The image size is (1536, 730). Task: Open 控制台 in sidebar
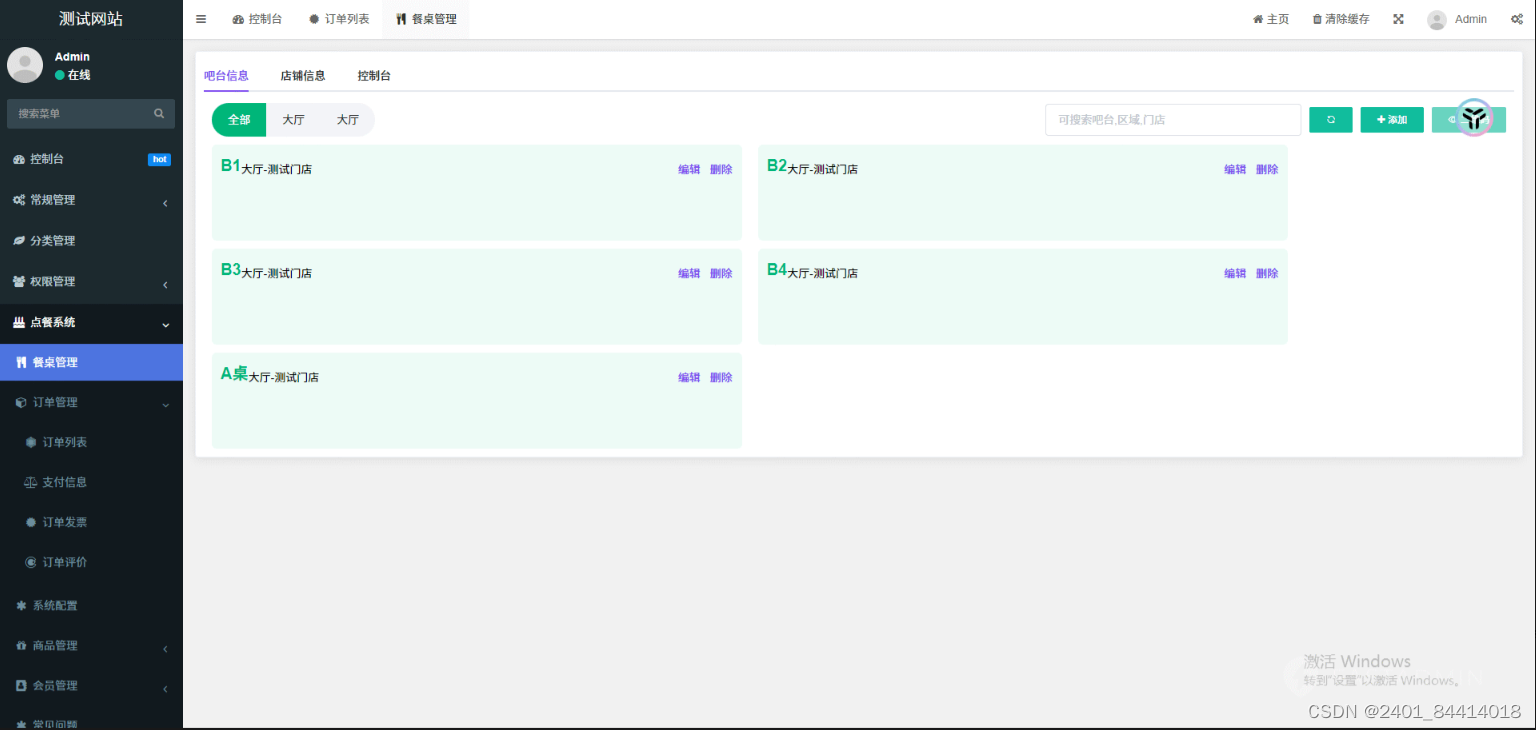pos(91,159)
